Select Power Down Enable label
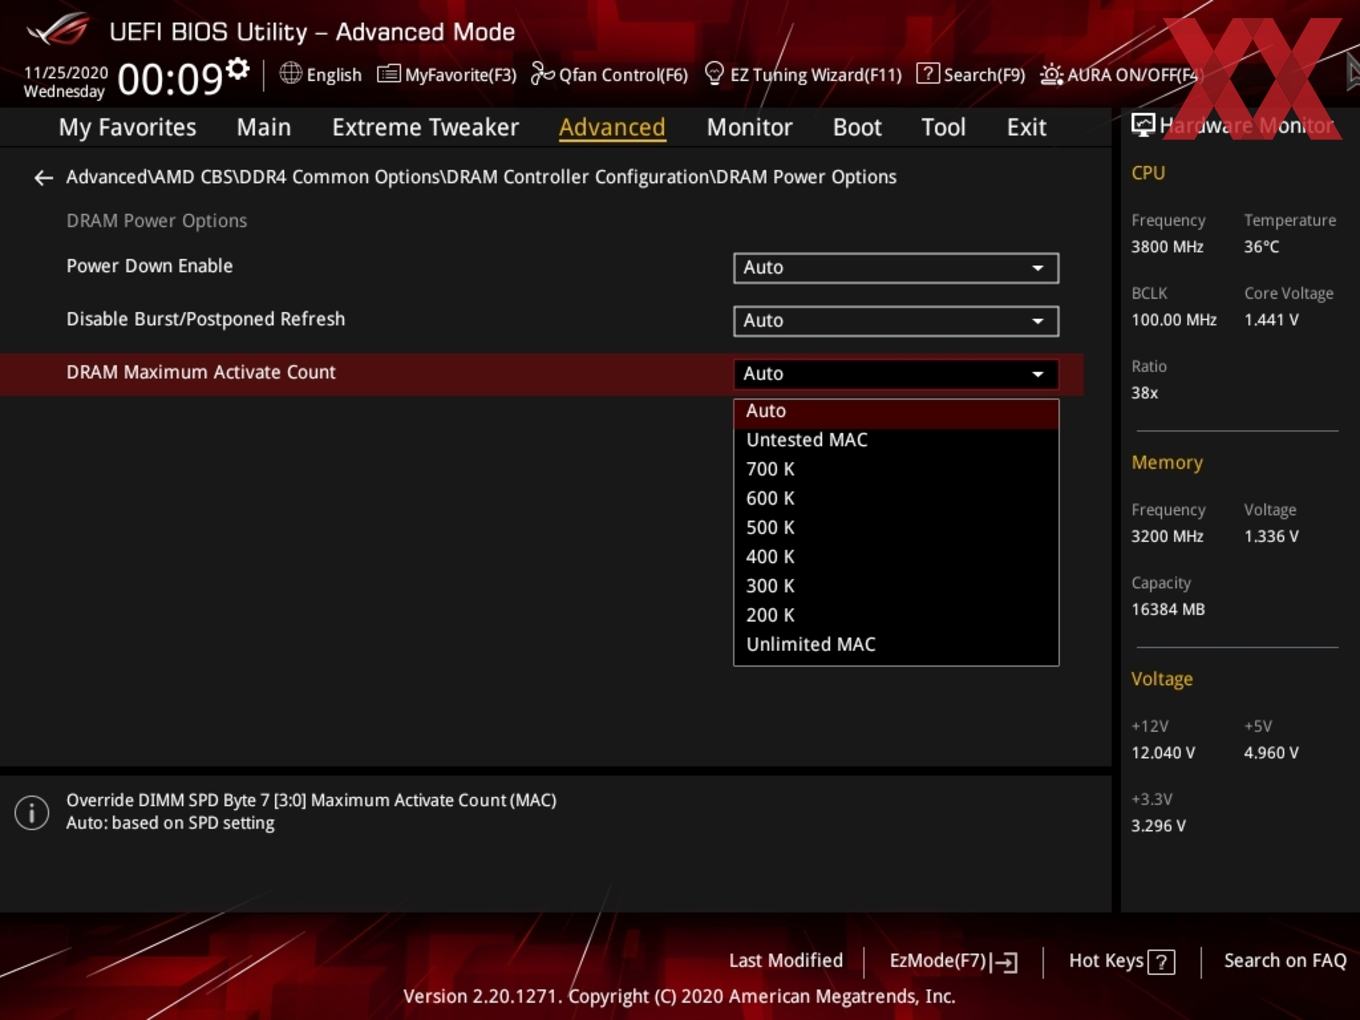This screenshot has width=1360, height=1020. pos(150,266)
